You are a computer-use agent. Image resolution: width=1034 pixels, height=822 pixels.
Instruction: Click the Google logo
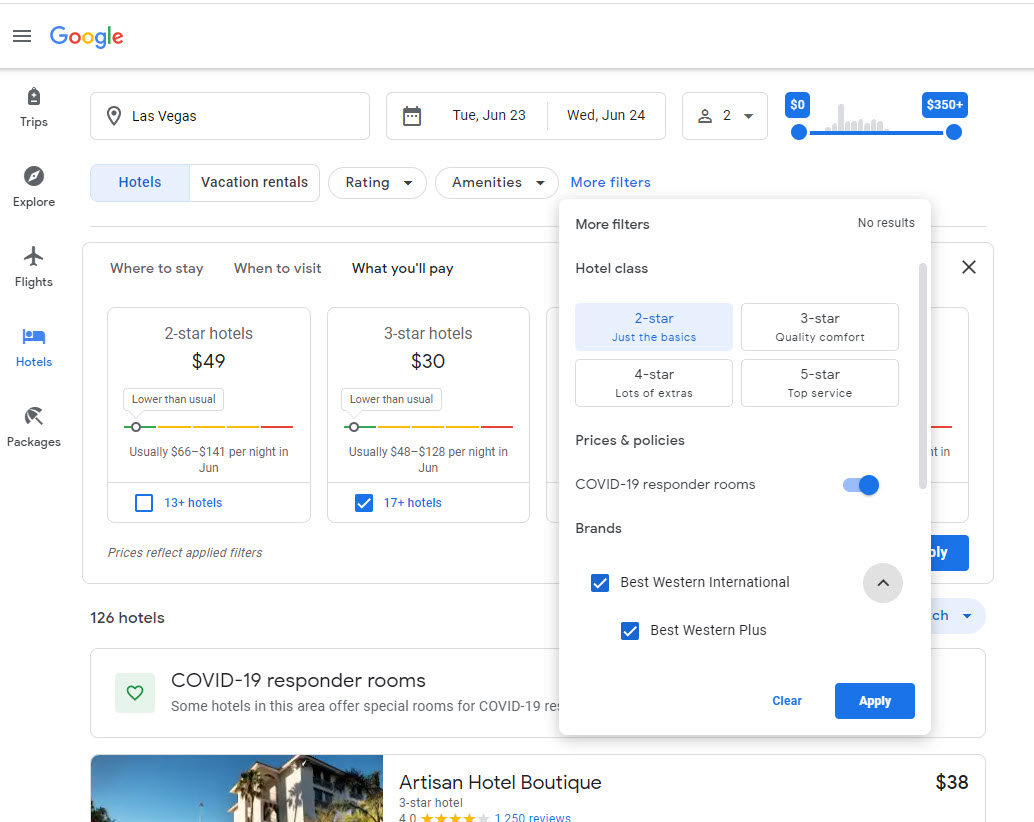[87, 36]
